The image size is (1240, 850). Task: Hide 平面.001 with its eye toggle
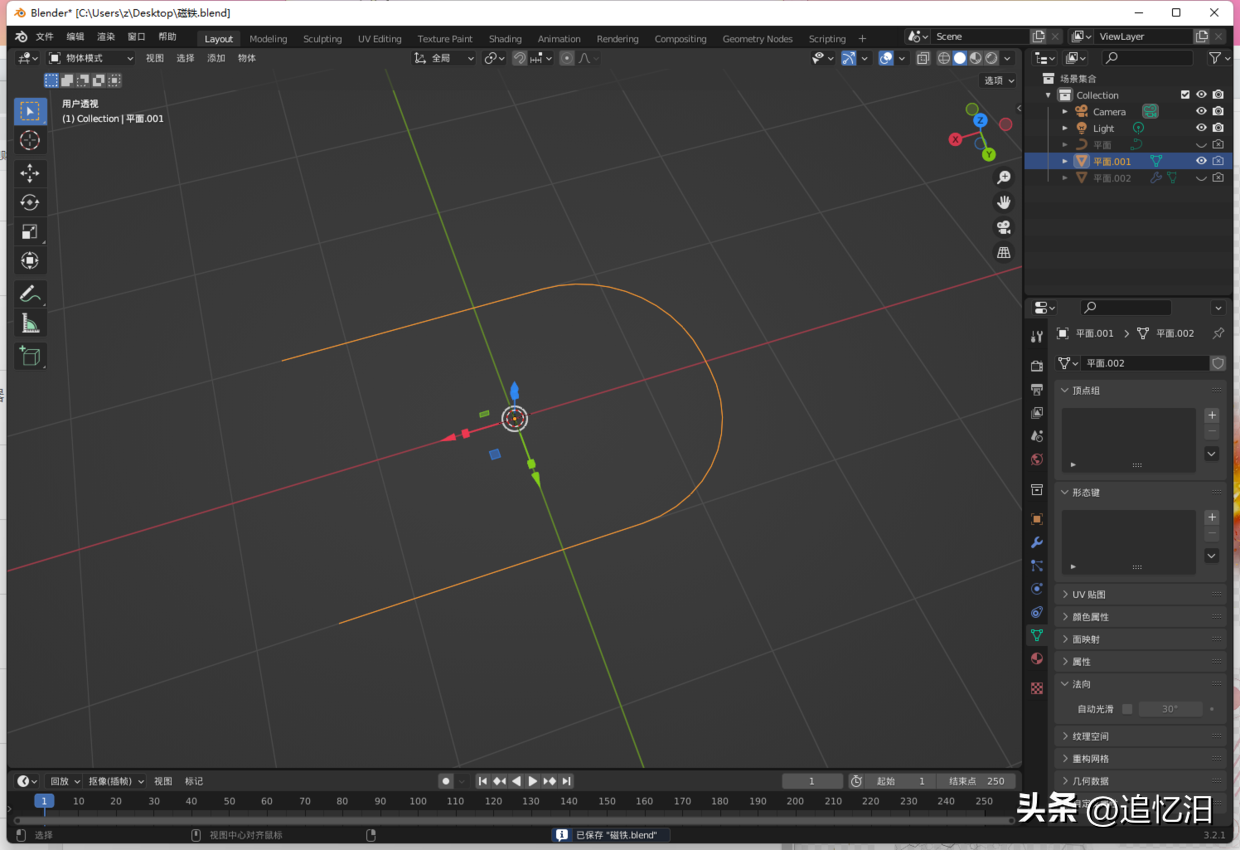click(1201, 160)
